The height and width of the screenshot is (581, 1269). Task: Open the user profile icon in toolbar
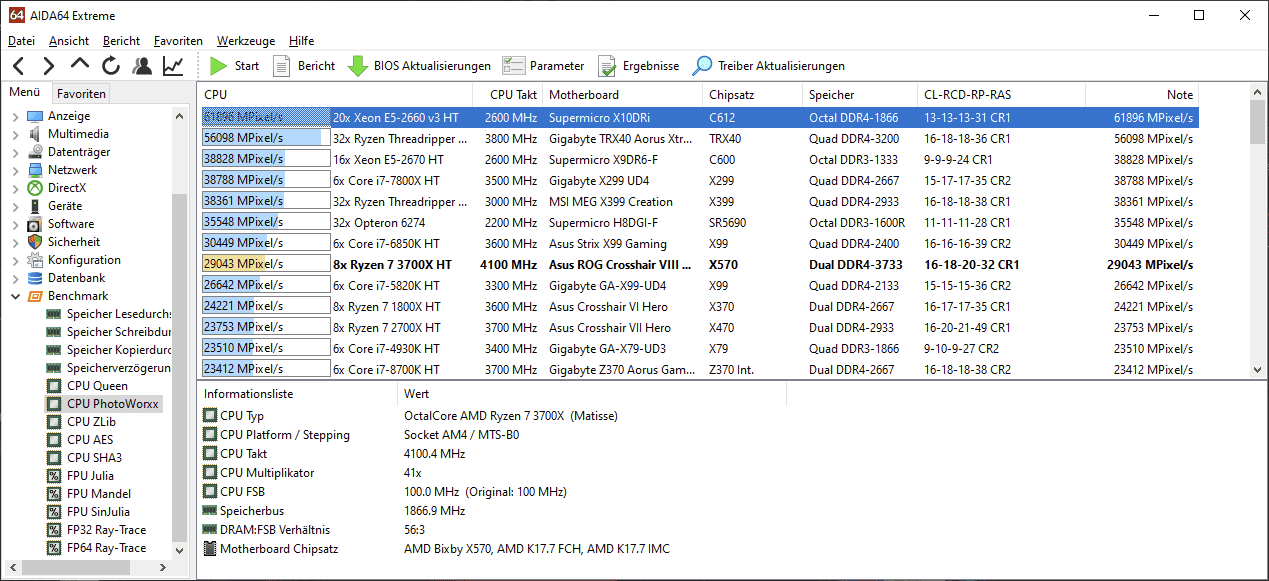coord(142,66)
